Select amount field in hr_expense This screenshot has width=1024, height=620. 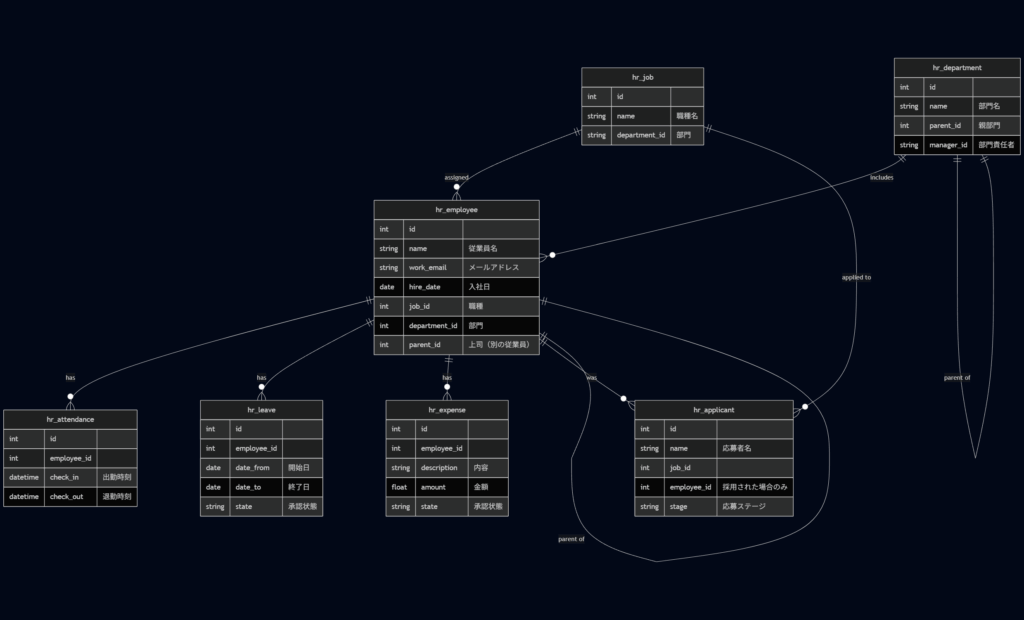point(441,487)
